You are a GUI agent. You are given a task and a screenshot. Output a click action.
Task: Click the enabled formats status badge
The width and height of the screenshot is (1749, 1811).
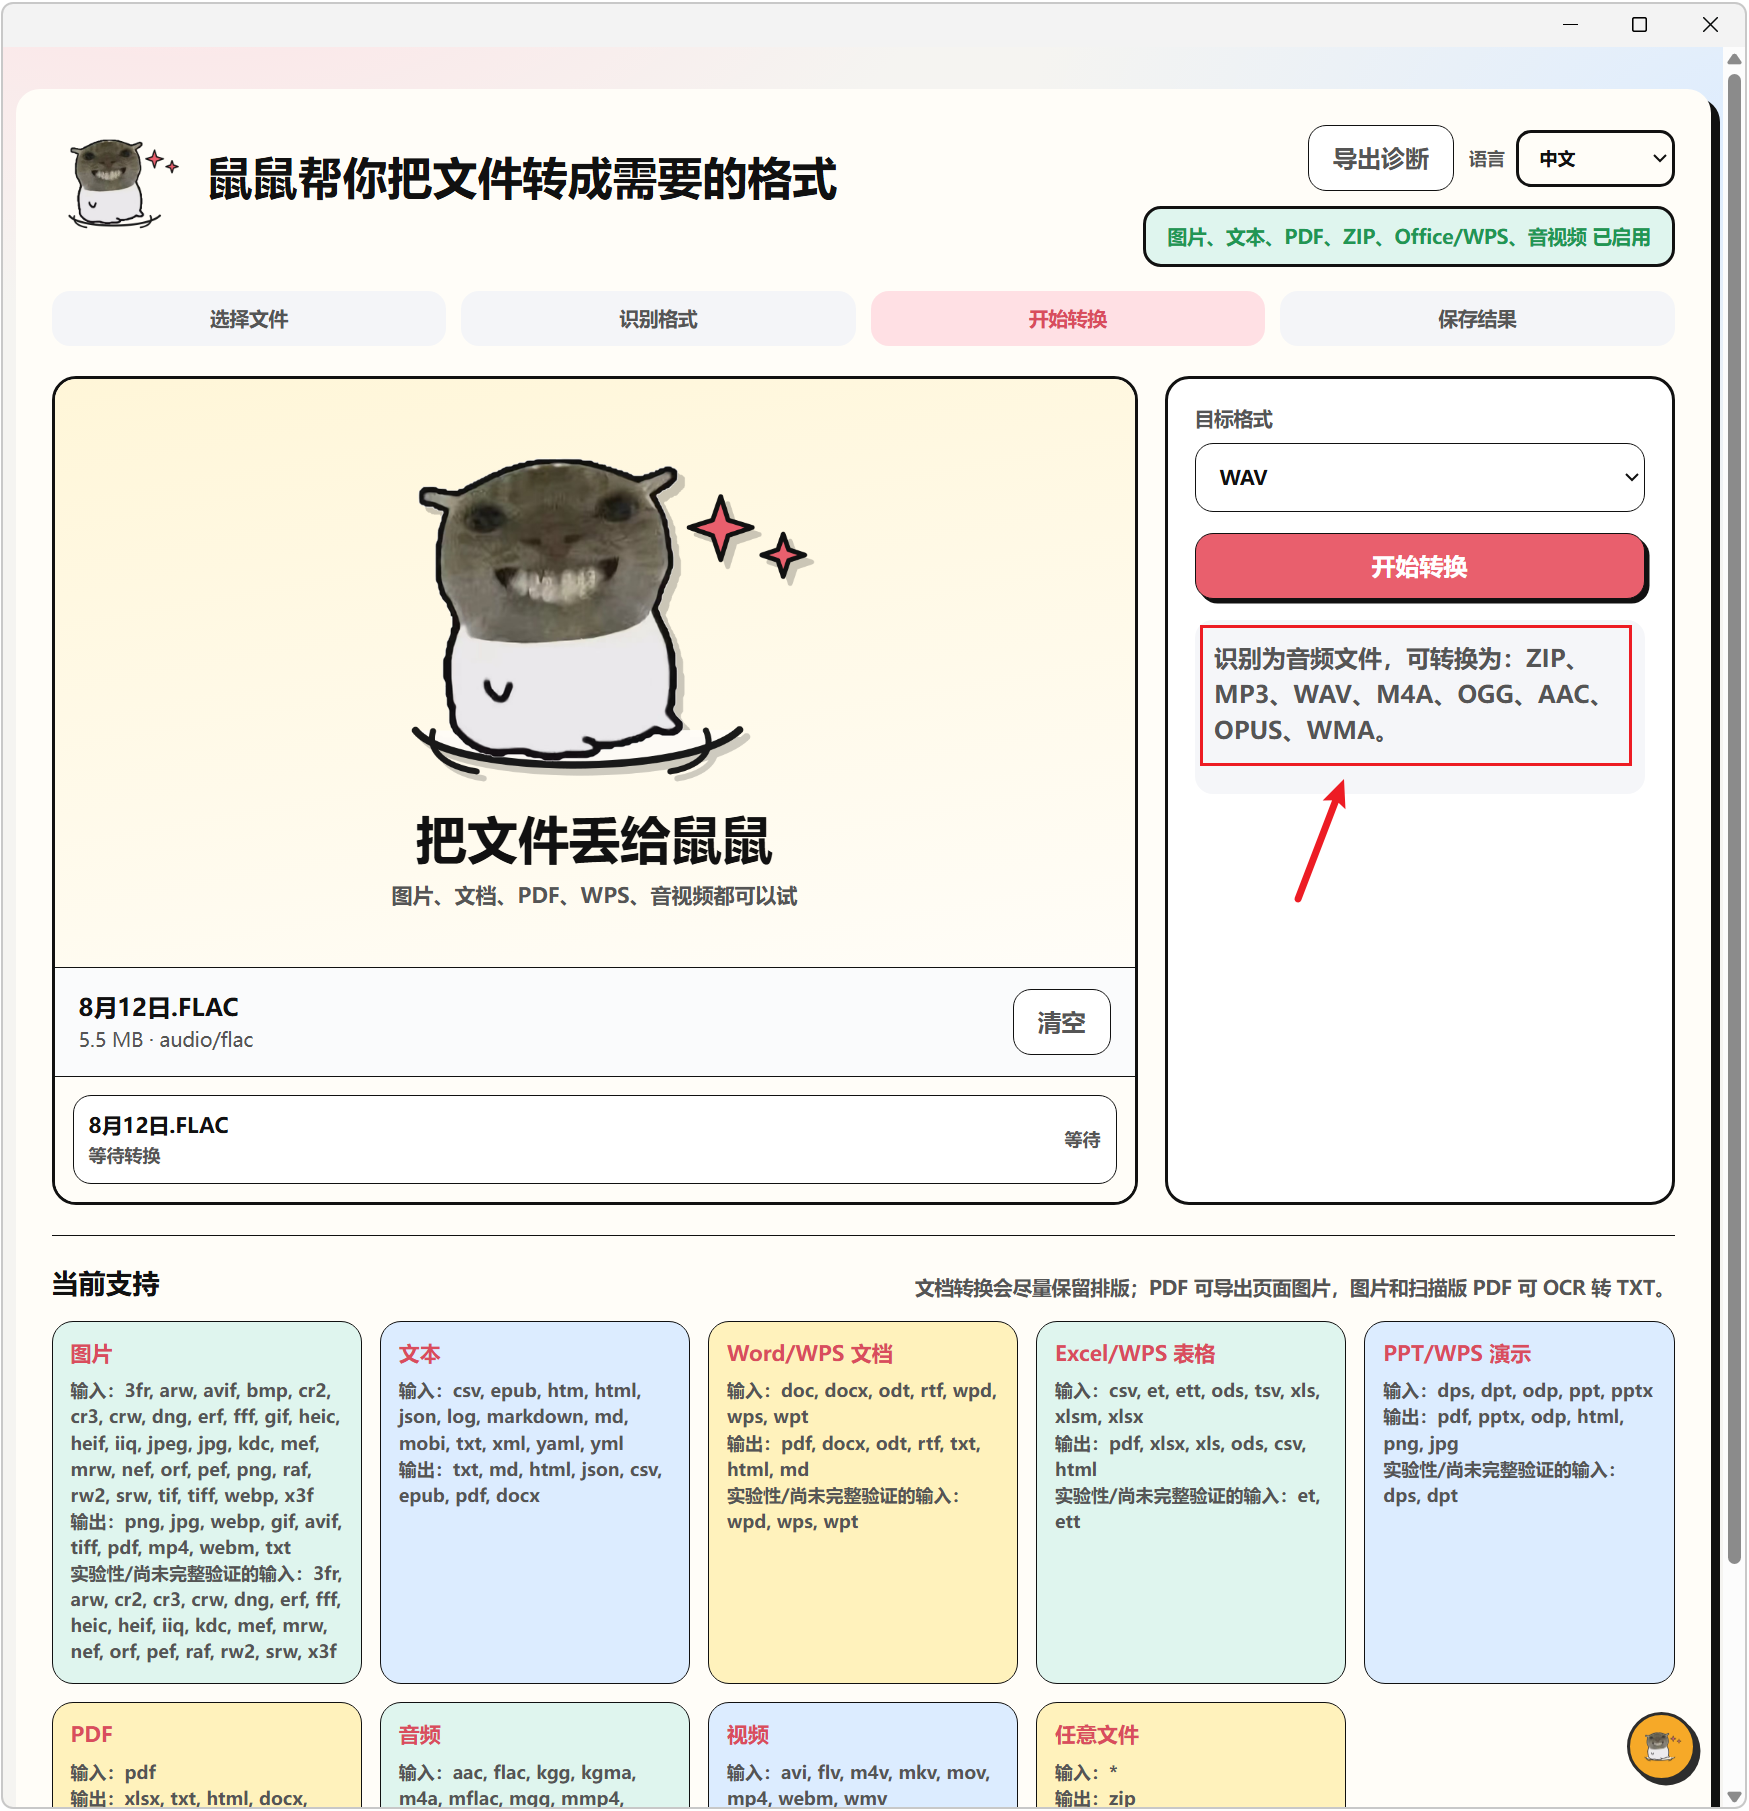[x=1408, y=237]
